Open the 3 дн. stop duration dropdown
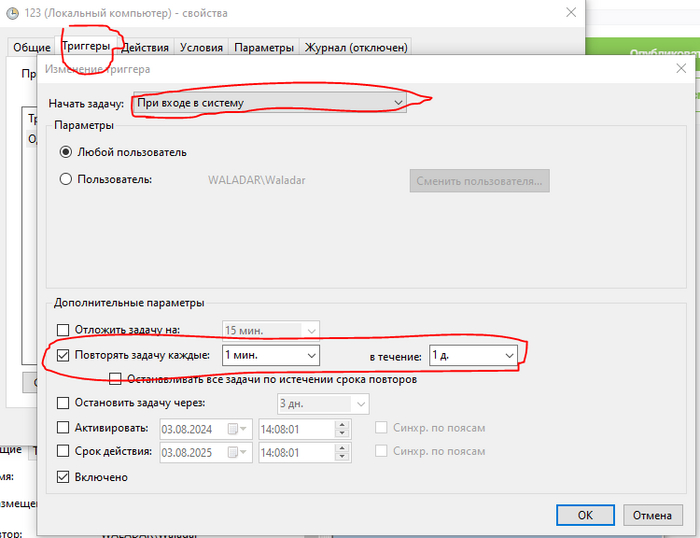 tap(323, 404)
